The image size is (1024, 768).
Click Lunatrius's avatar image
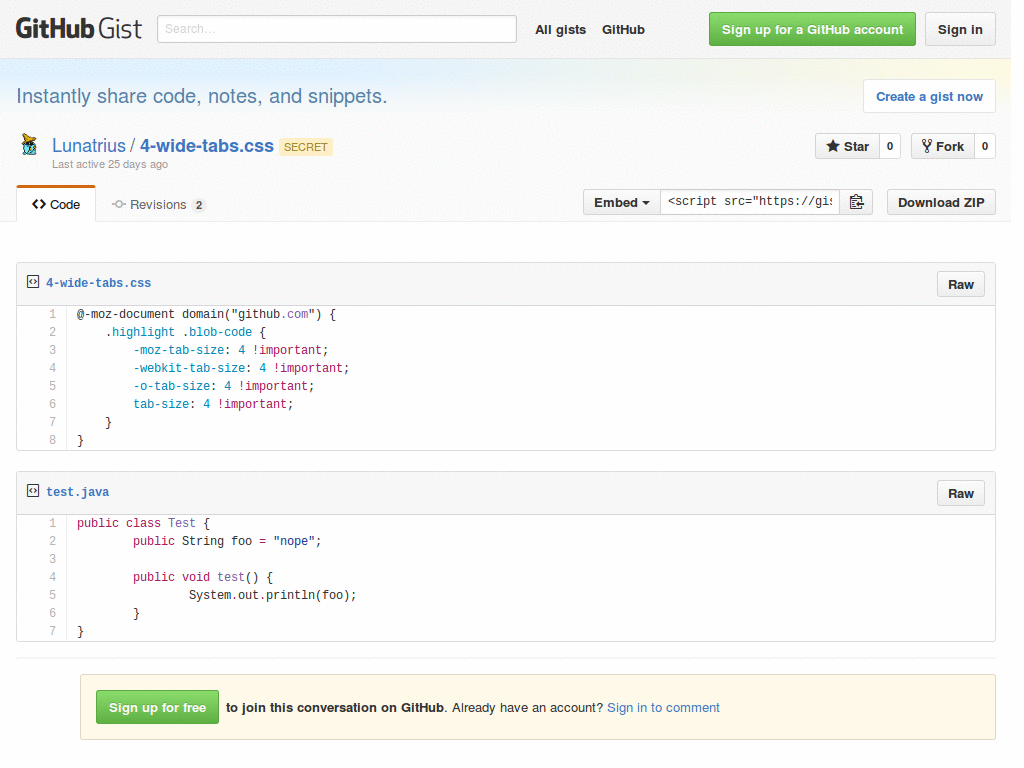tap(28, 143)
